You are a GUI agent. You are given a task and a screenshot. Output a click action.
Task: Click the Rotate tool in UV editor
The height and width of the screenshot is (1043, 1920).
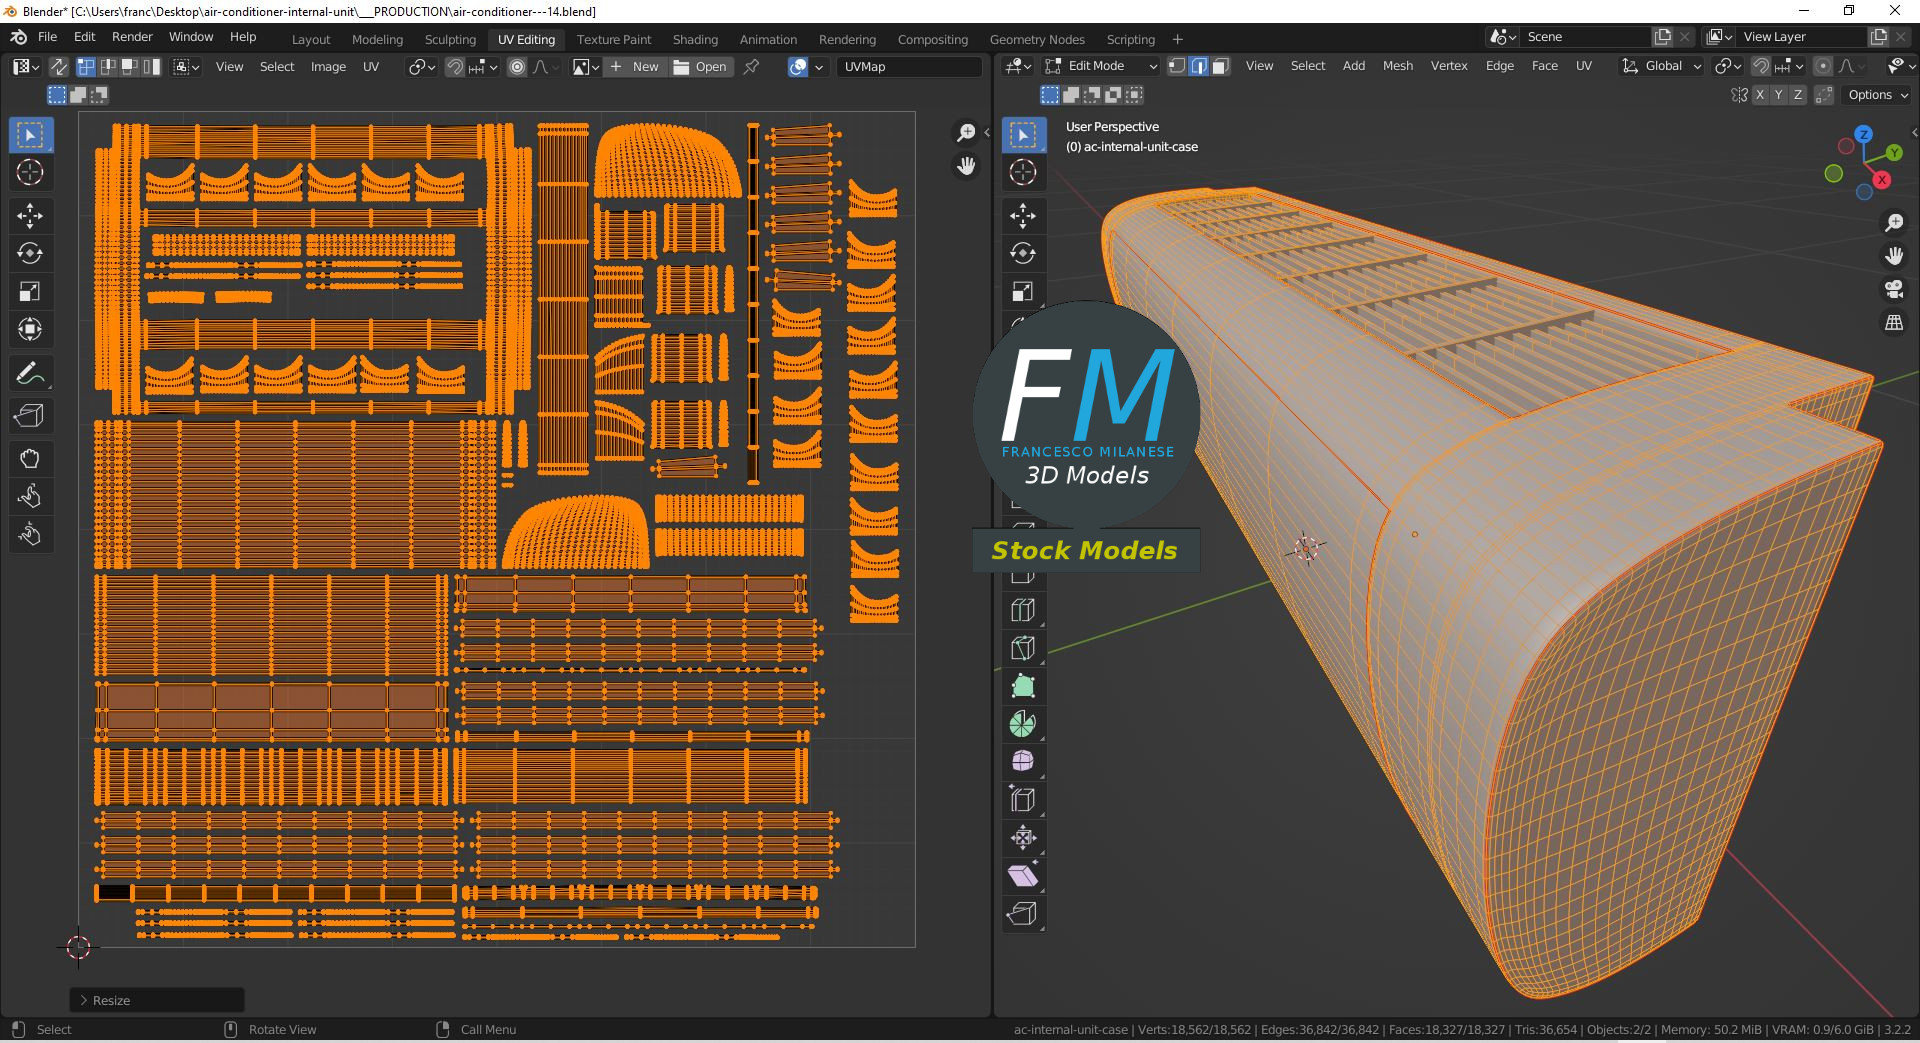pyautogui.click(x=30, y=254)
